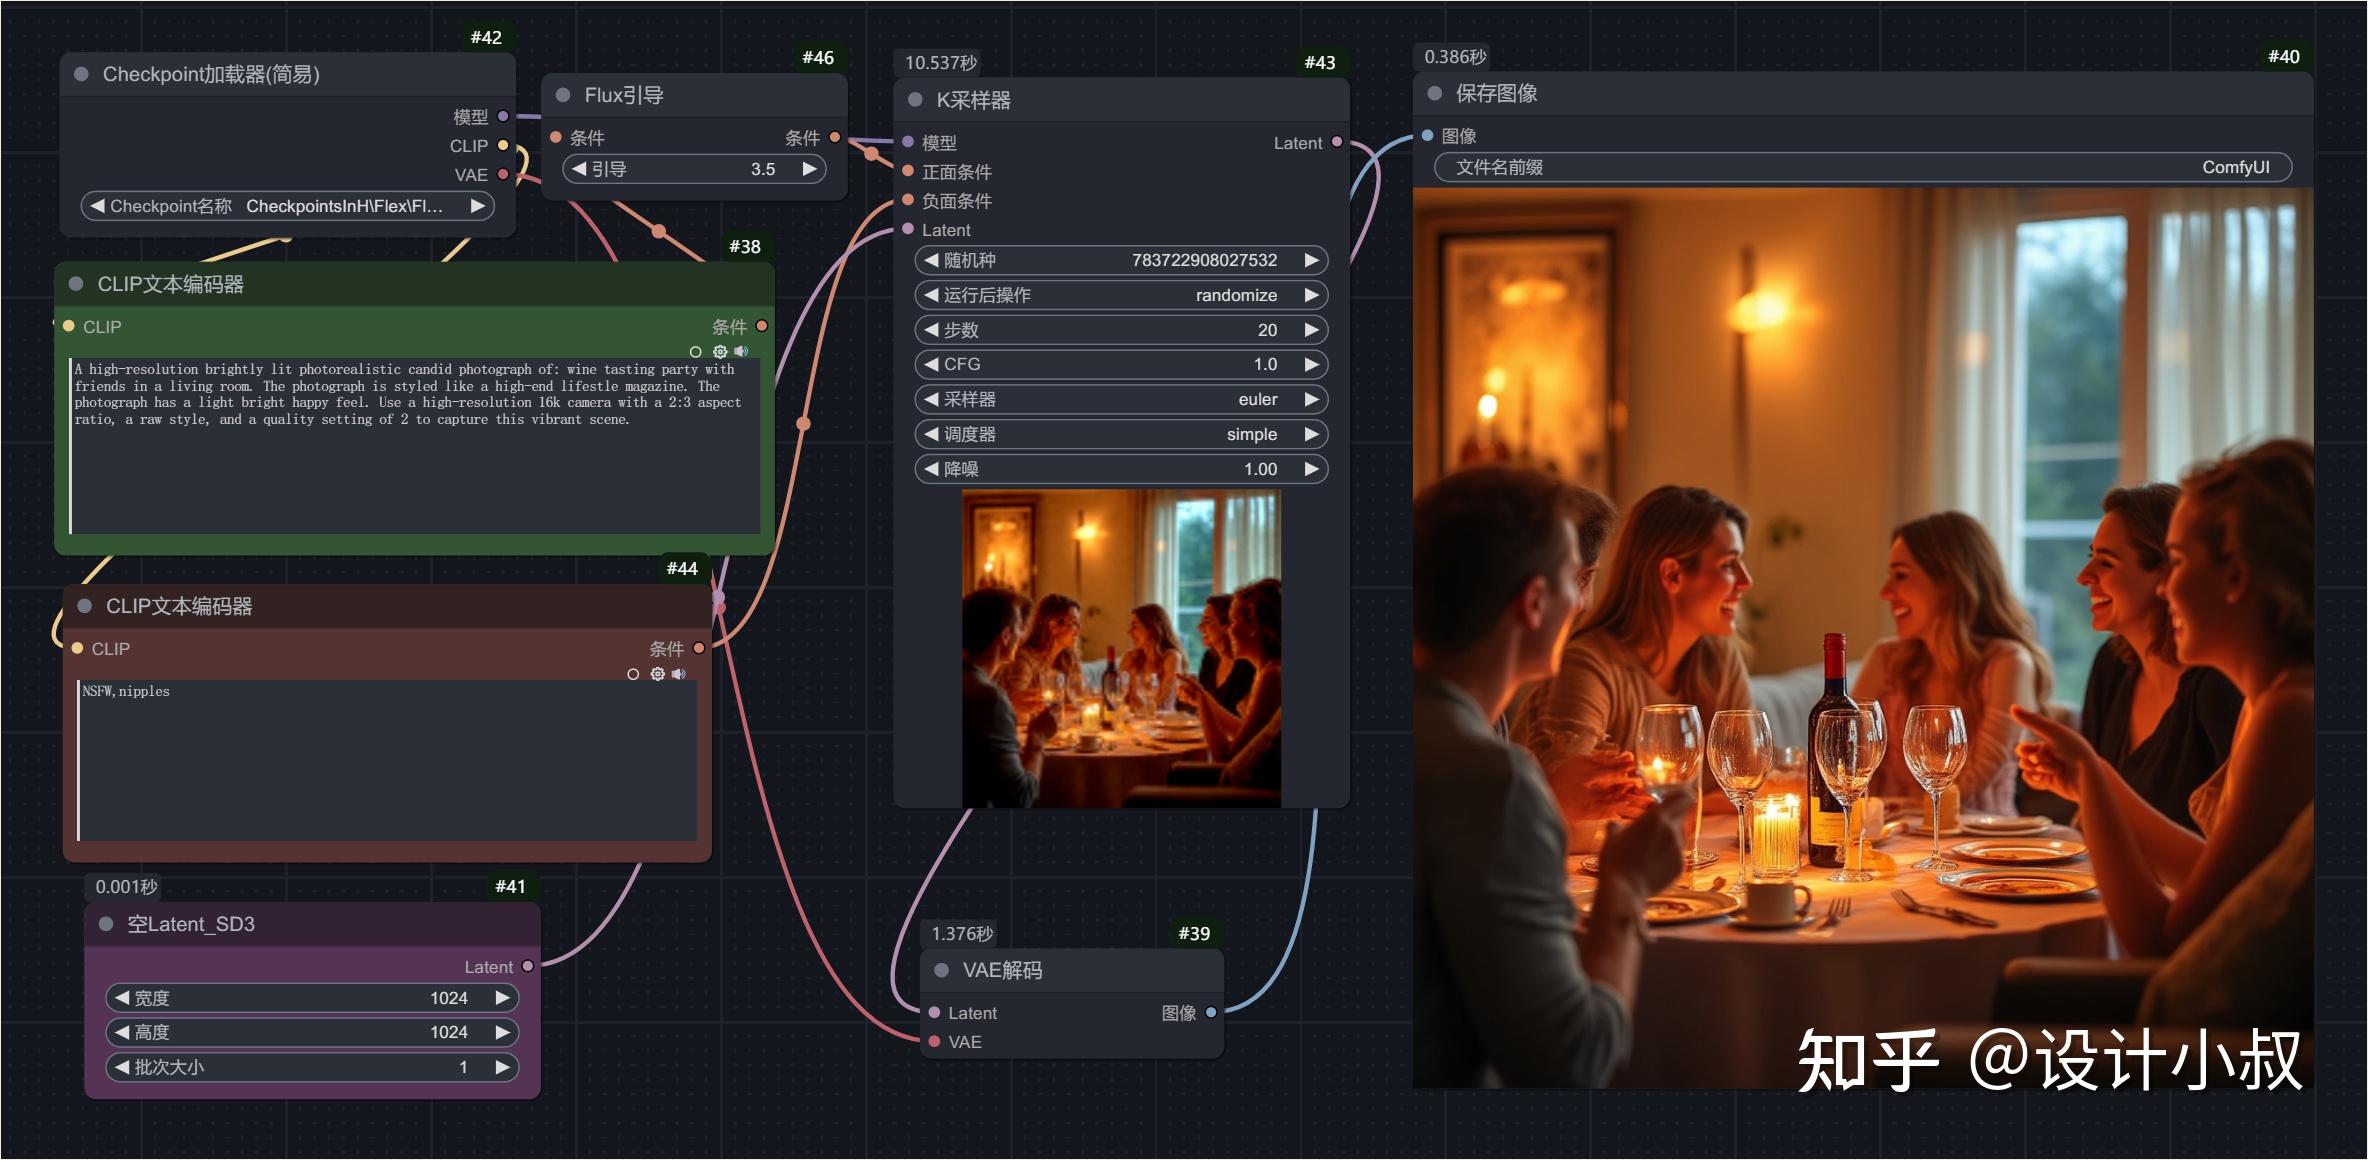Open 运行后操作 randomize option
Screen dimensions: 2368x1160
tap(1120, 295)
